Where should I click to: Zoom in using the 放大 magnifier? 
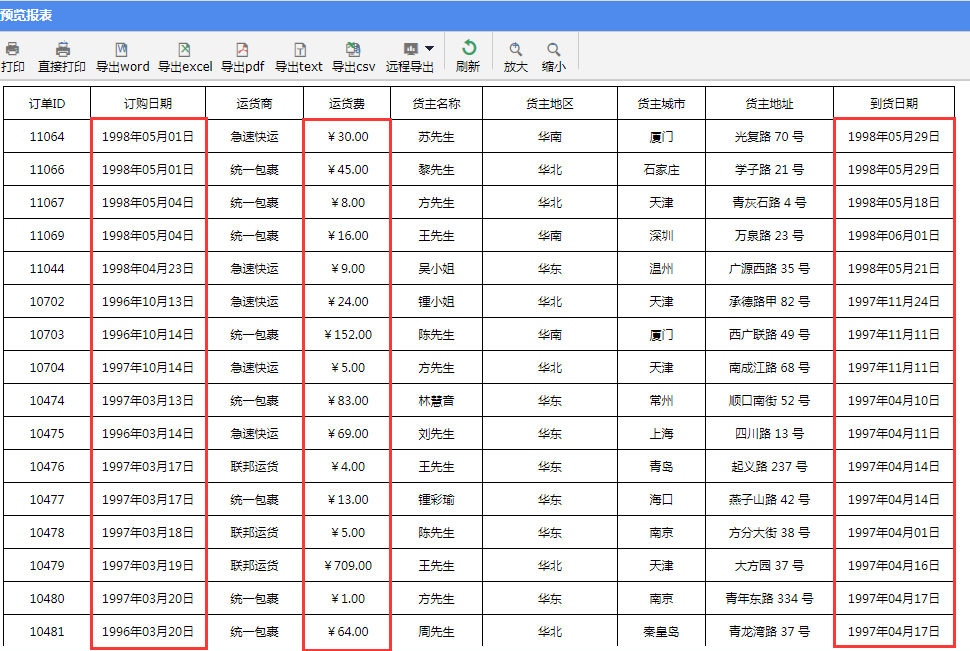point(515,49)
